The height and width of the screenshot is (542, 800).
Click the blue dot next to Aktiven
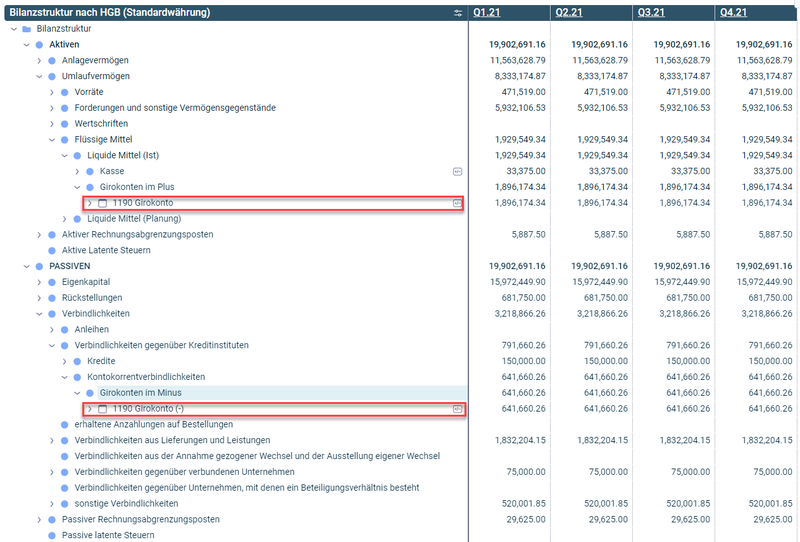40,45
